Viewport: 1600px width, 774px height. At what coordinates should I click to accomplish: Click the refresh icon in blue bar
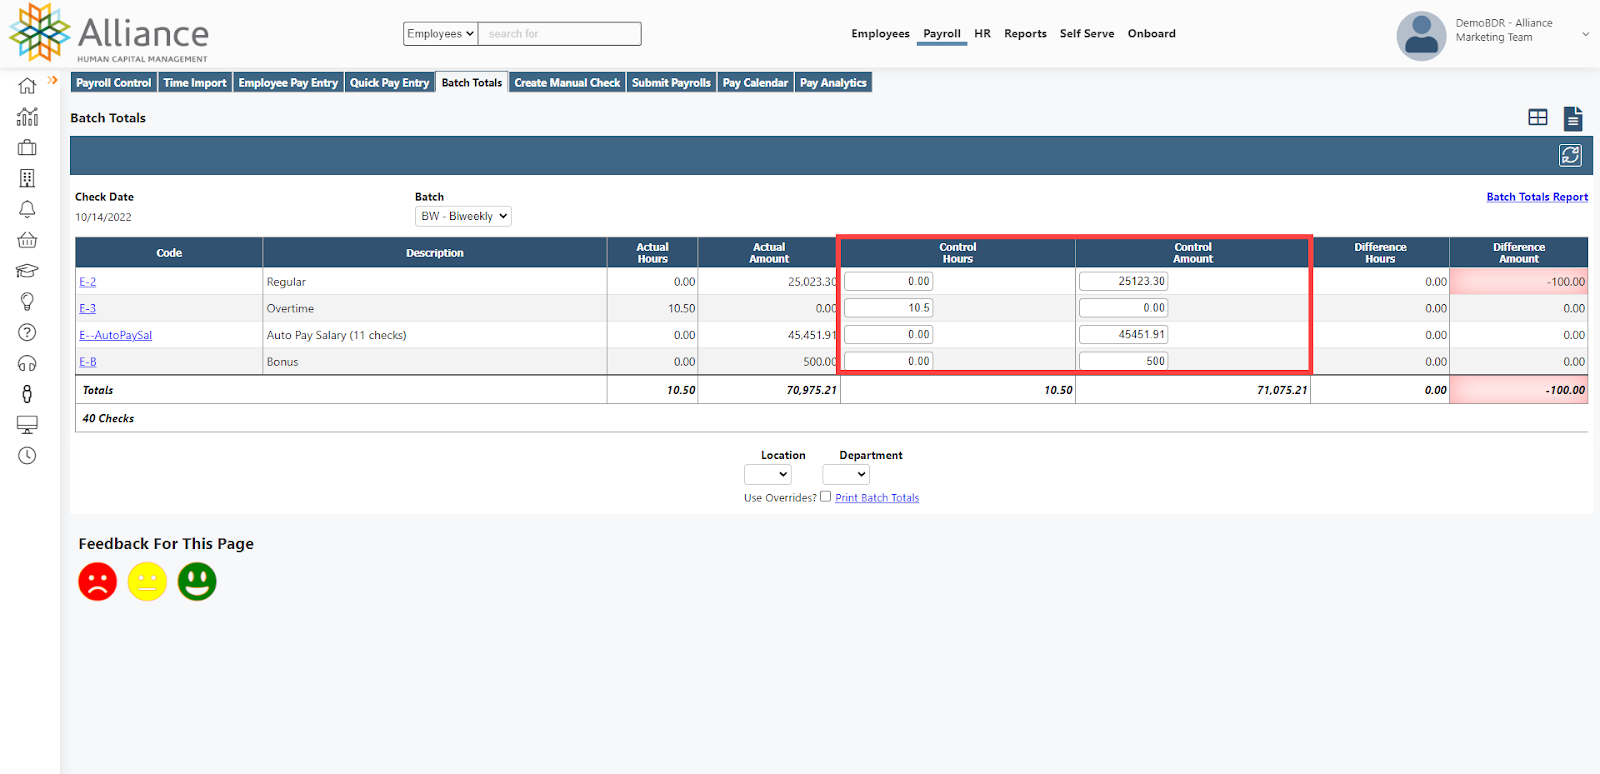click(1570, 155)
